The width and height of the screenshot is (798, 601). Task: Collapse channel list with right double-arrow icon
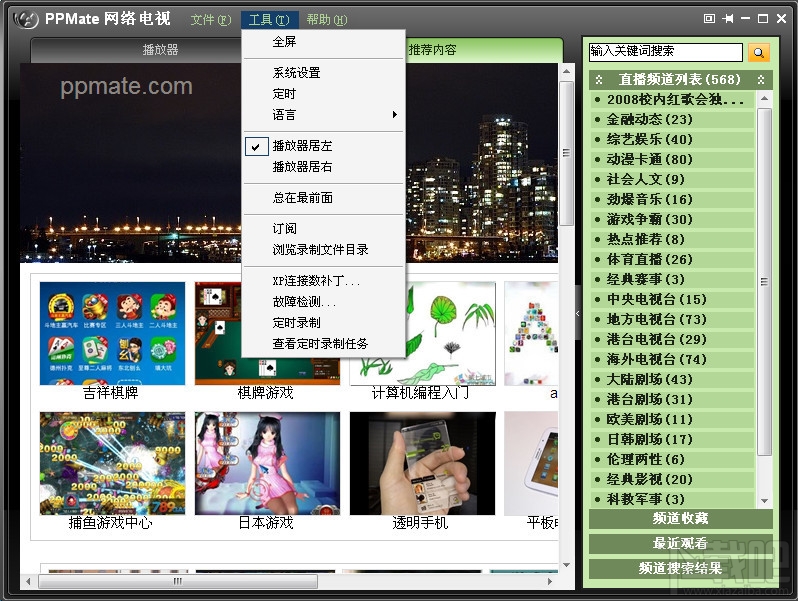click(761, 79)
